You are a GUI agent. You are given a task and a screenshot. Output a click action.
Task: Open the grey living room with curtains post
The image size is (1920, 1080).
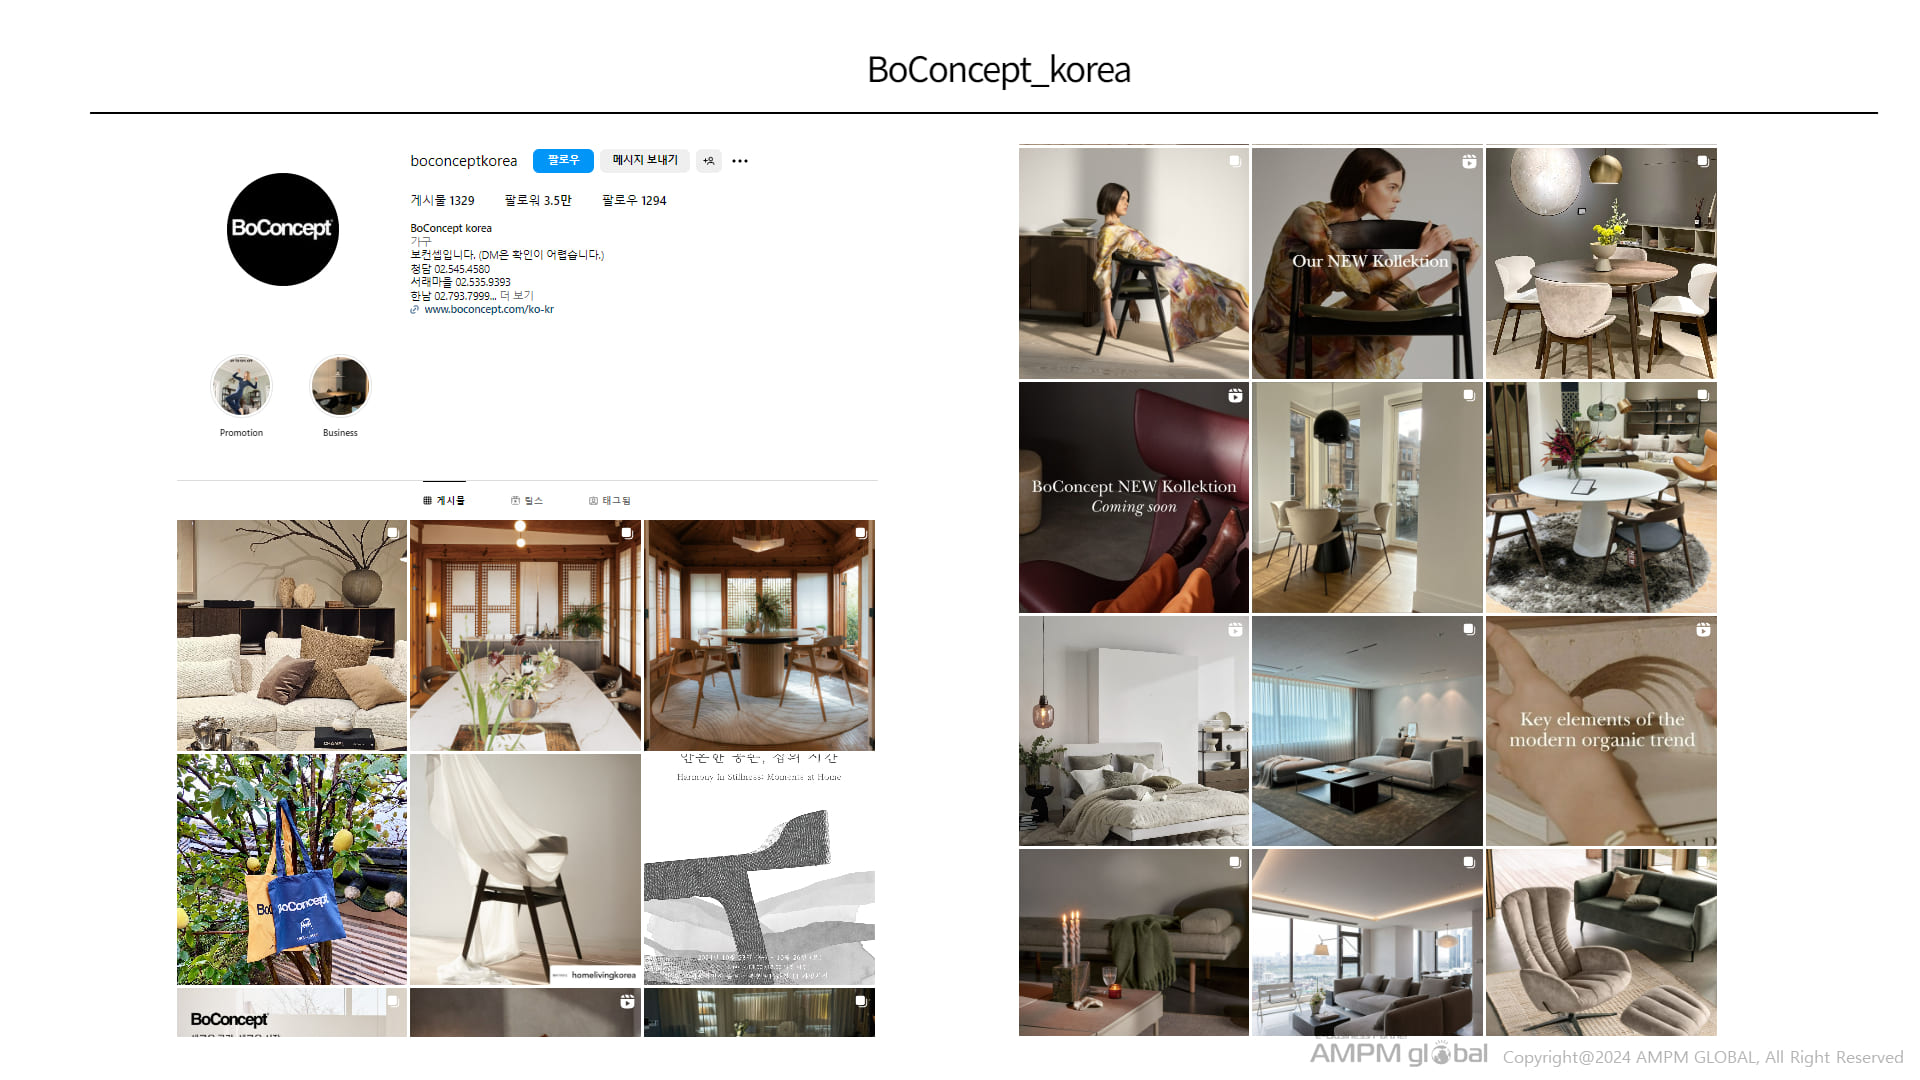tap(1367, 731)
